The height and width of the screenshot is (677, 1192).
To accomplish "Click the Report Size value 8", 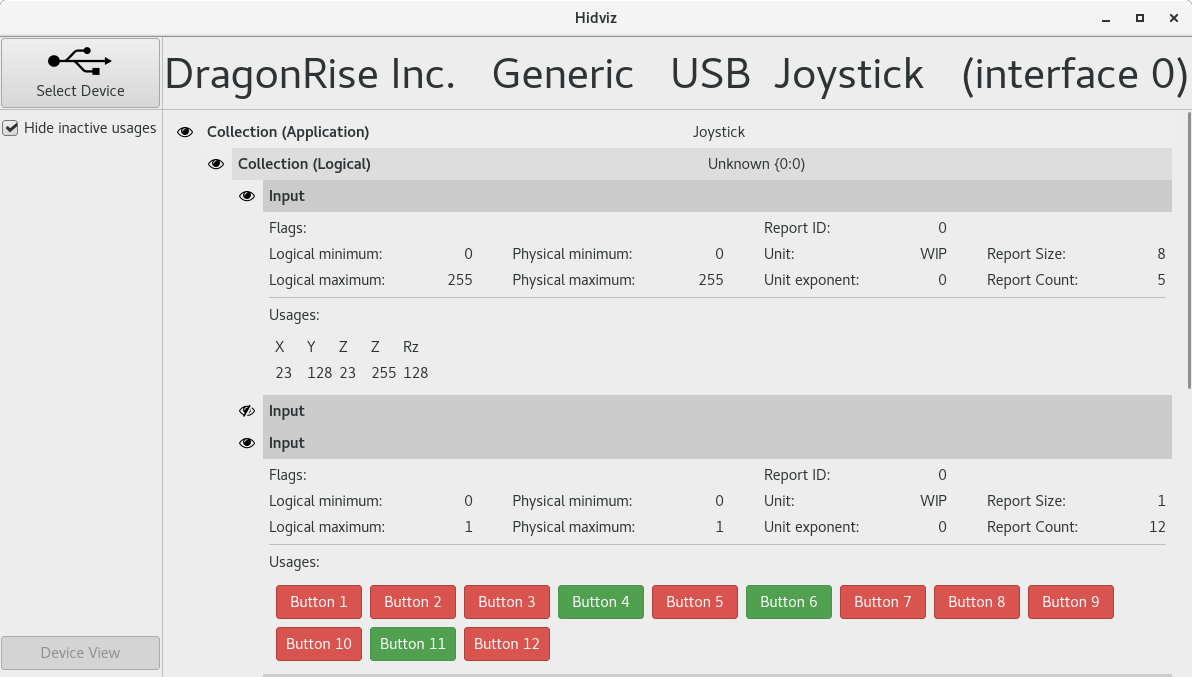I will click(1161, 254).
